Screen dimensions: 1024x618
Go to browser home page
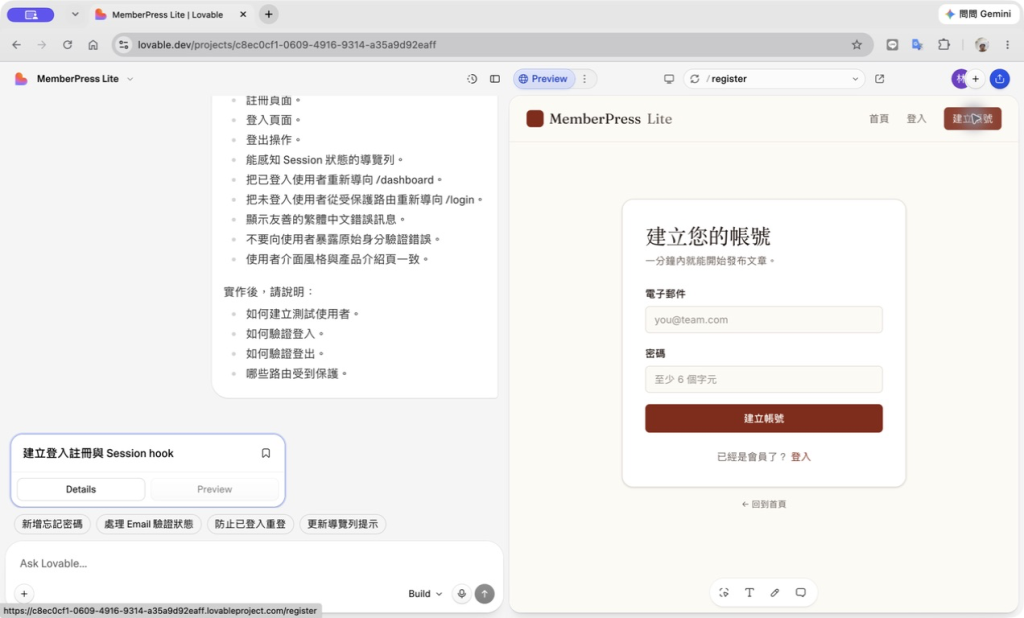point(93,45)
